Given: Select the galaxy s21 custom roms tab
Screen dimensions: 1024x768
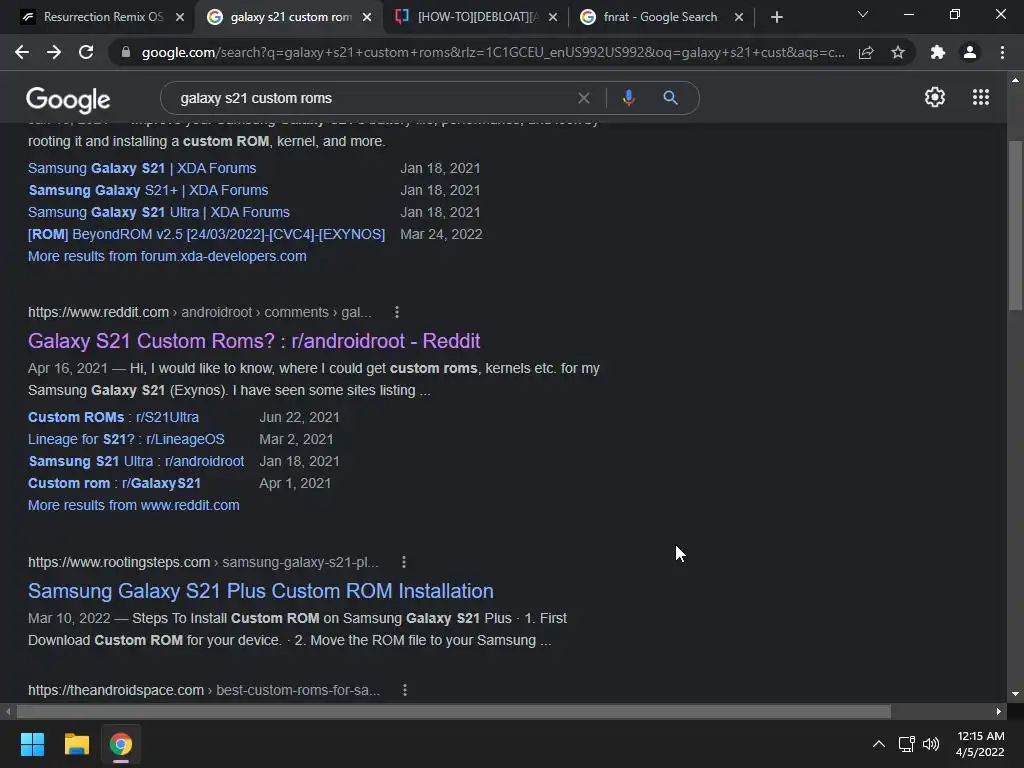Looking at the screenshot, I should [291, 17].
